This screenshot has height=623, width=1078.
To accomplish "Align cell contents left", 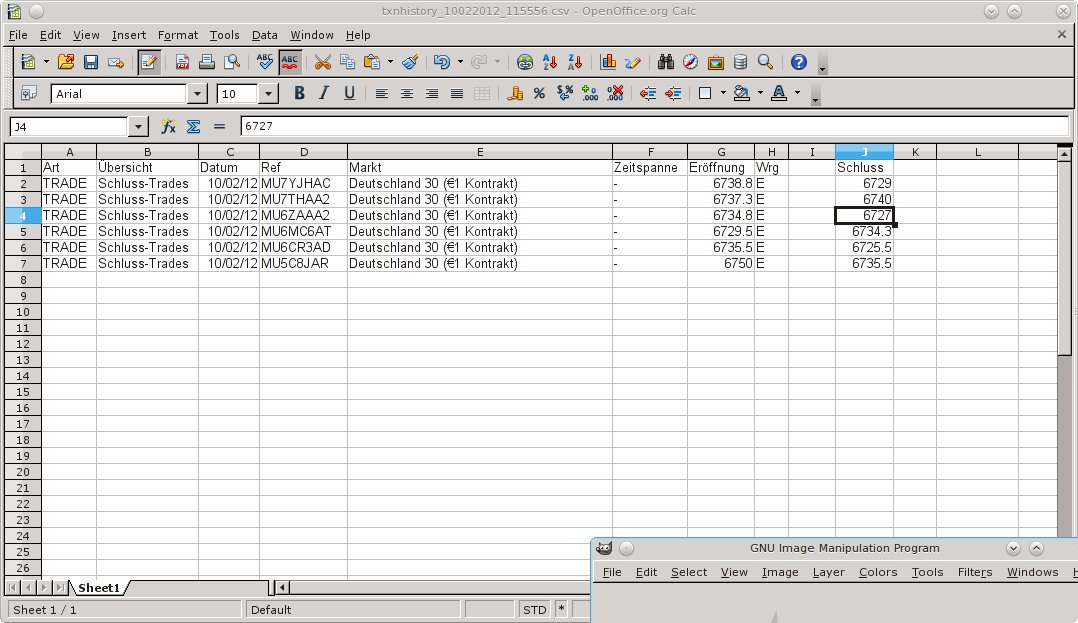I will [x=382, y=94].
